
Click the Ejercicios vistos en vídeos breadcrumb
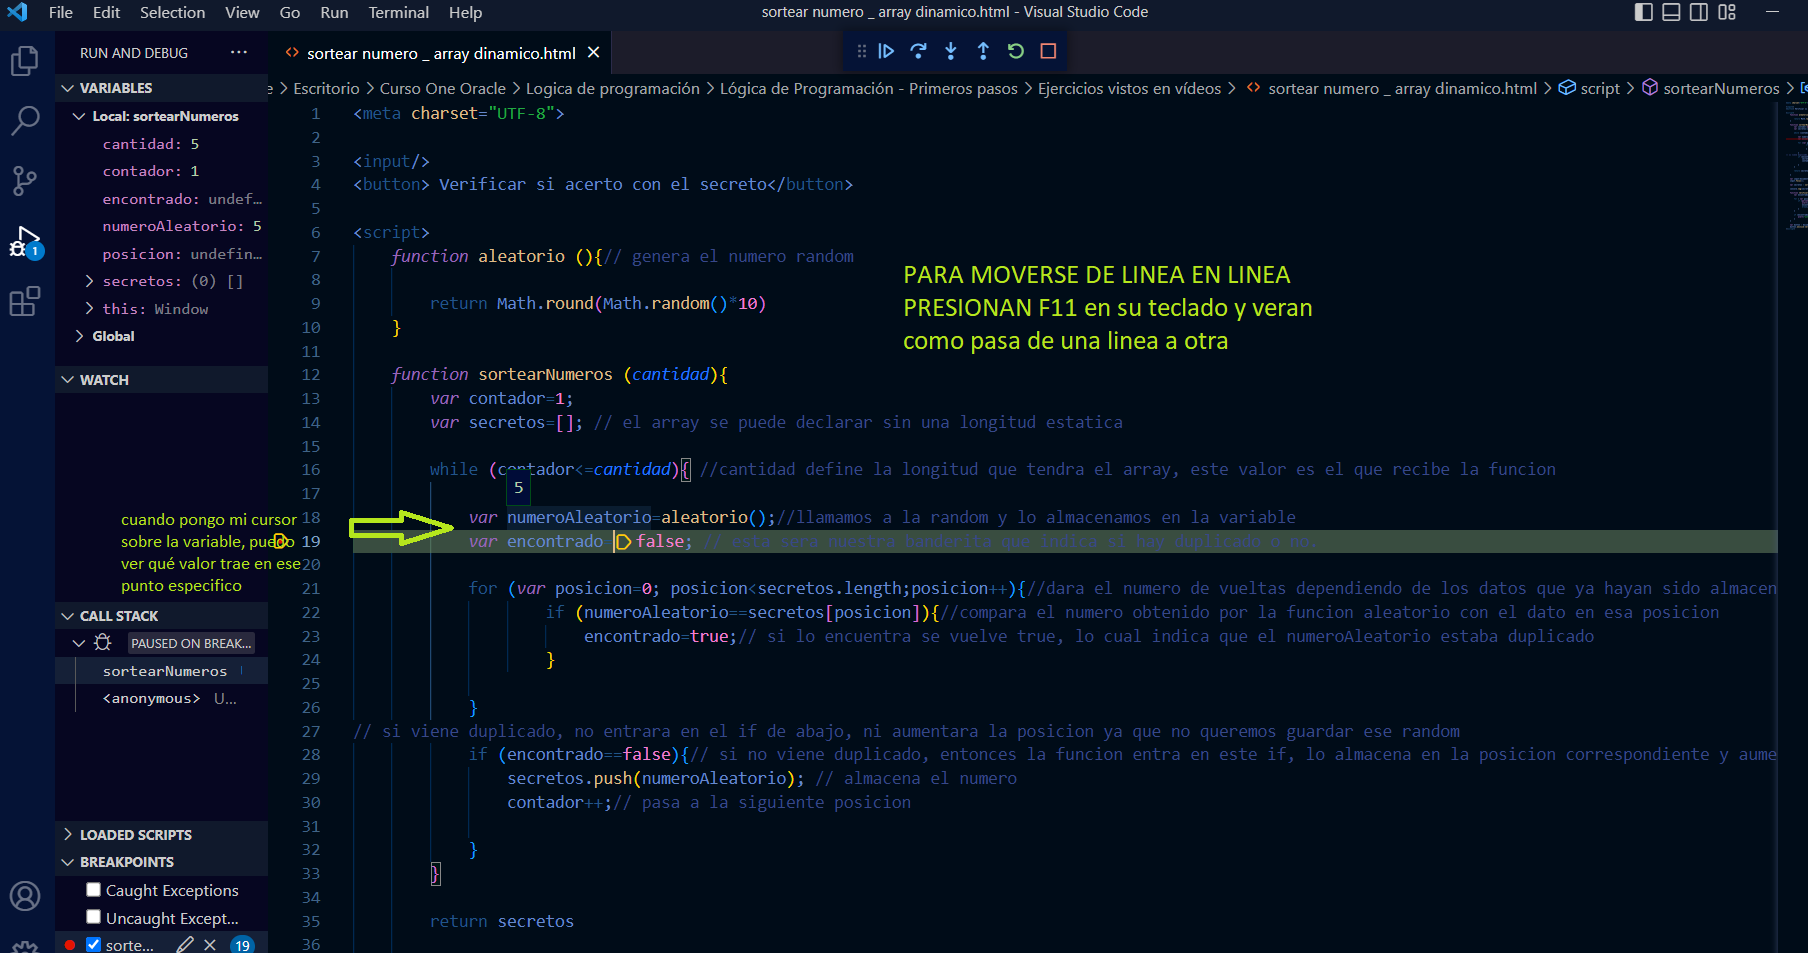point(1129,88)
